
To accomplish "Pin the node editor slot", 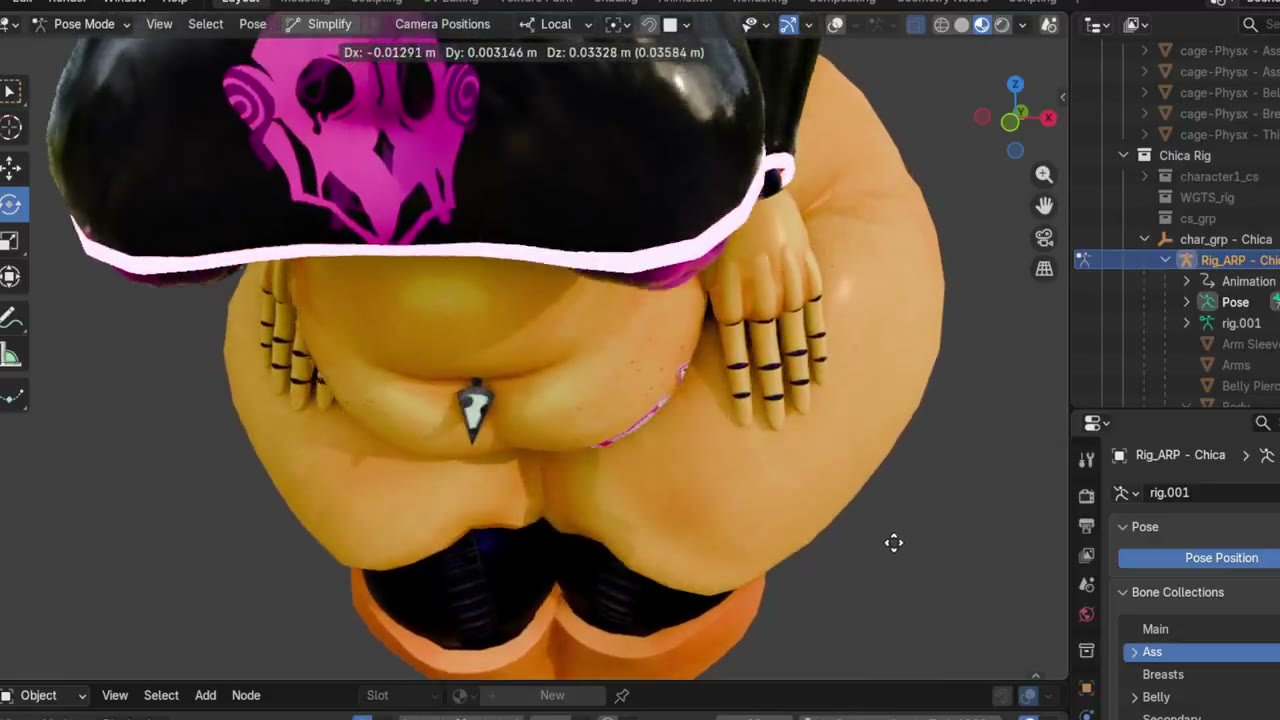I will pos(621,696).
